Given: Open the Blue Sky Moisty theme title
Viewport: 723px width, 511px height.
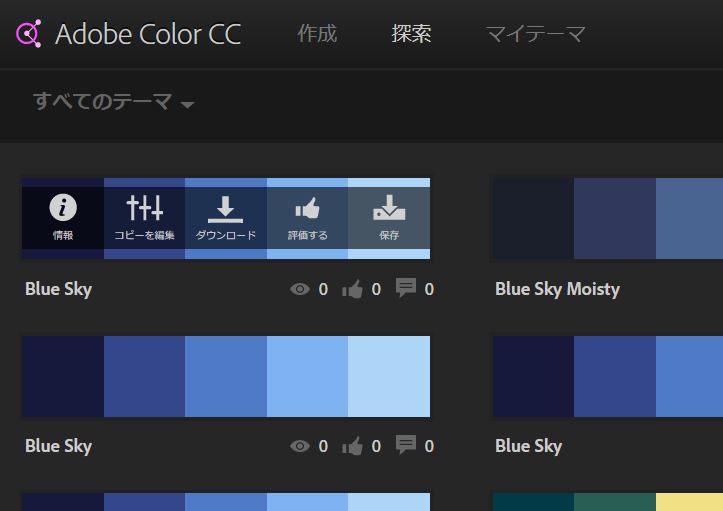Looking at the screenshot, I should (557, 290).
